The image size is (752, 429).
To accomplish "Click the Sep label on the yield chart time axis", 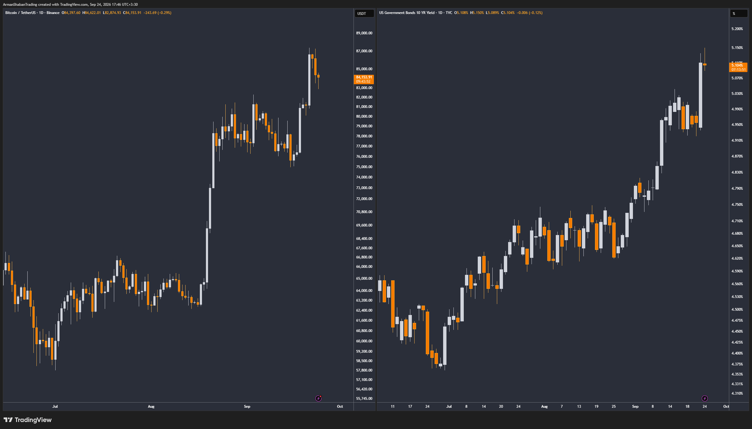I will [x=635, y=406].
